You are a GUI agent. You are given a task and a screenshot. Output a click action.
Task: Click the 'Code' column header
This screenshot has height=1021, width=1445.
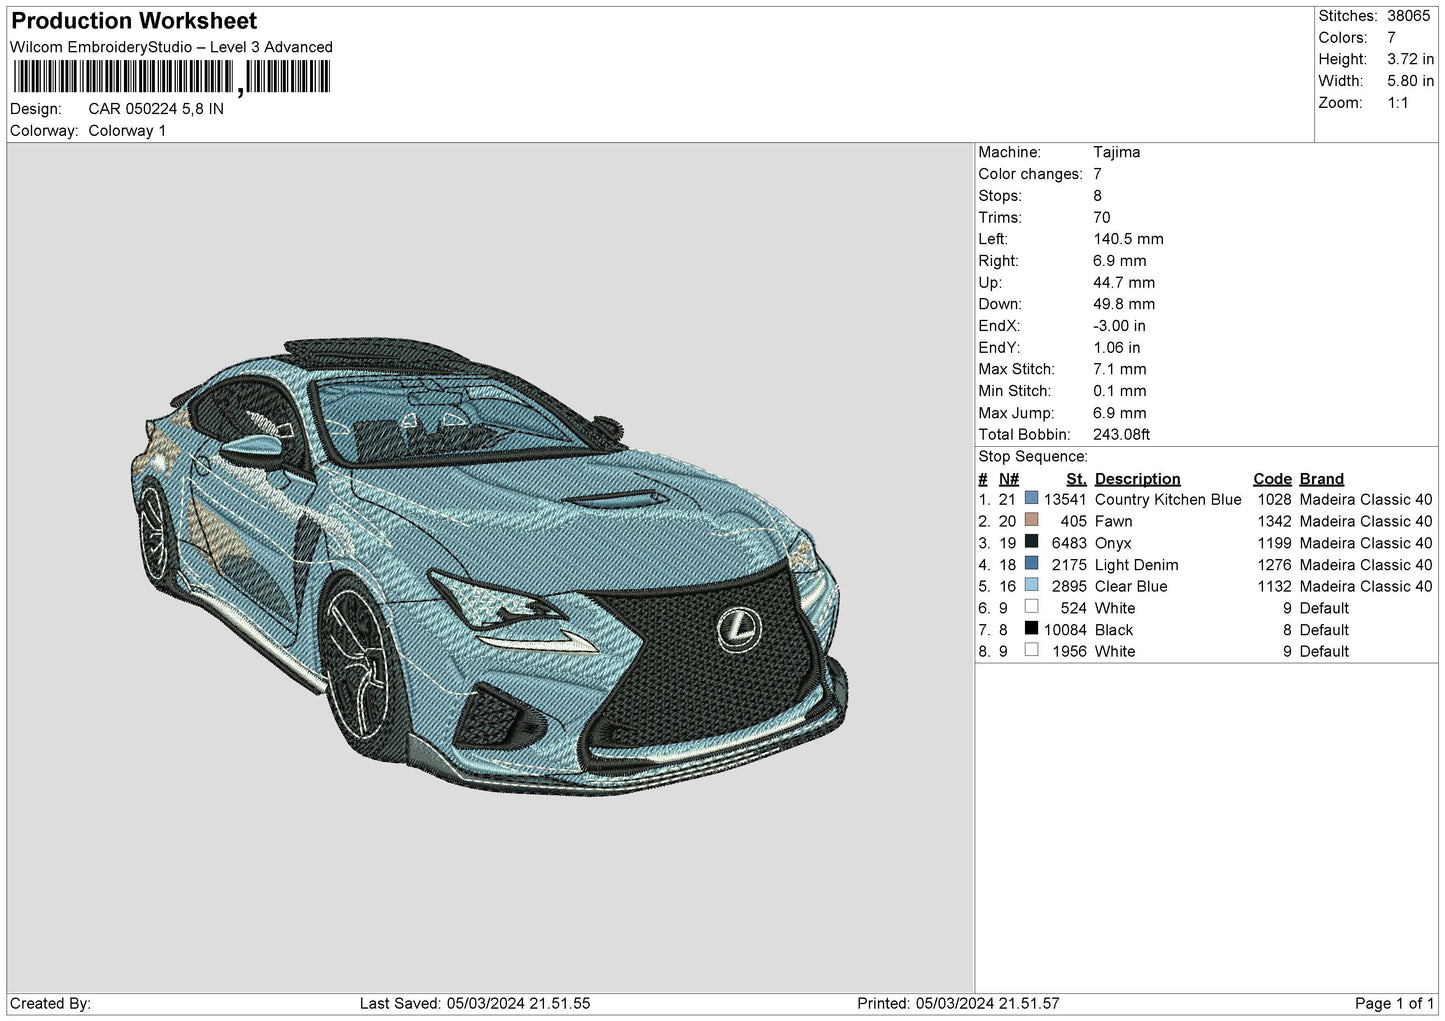(1272, 479)
